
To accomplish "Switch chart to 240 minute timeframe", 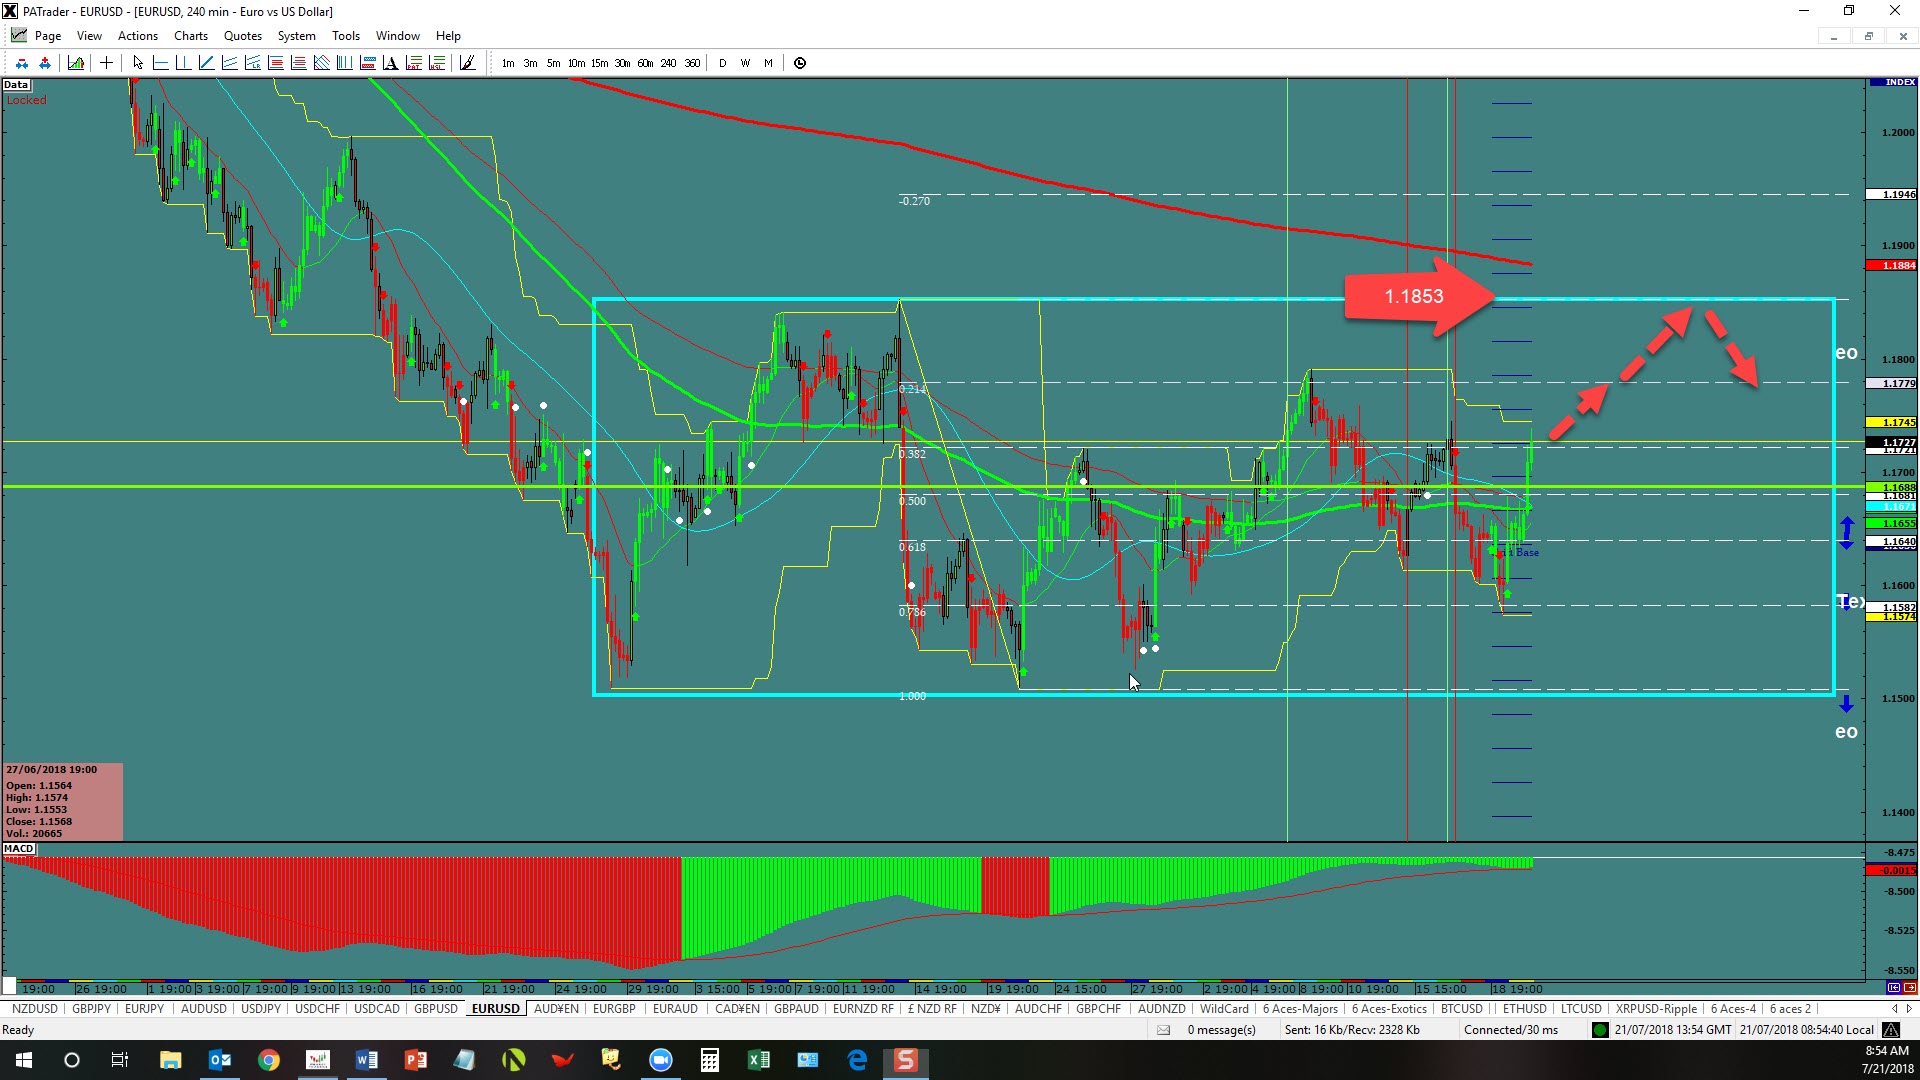I will coord(668,63).
